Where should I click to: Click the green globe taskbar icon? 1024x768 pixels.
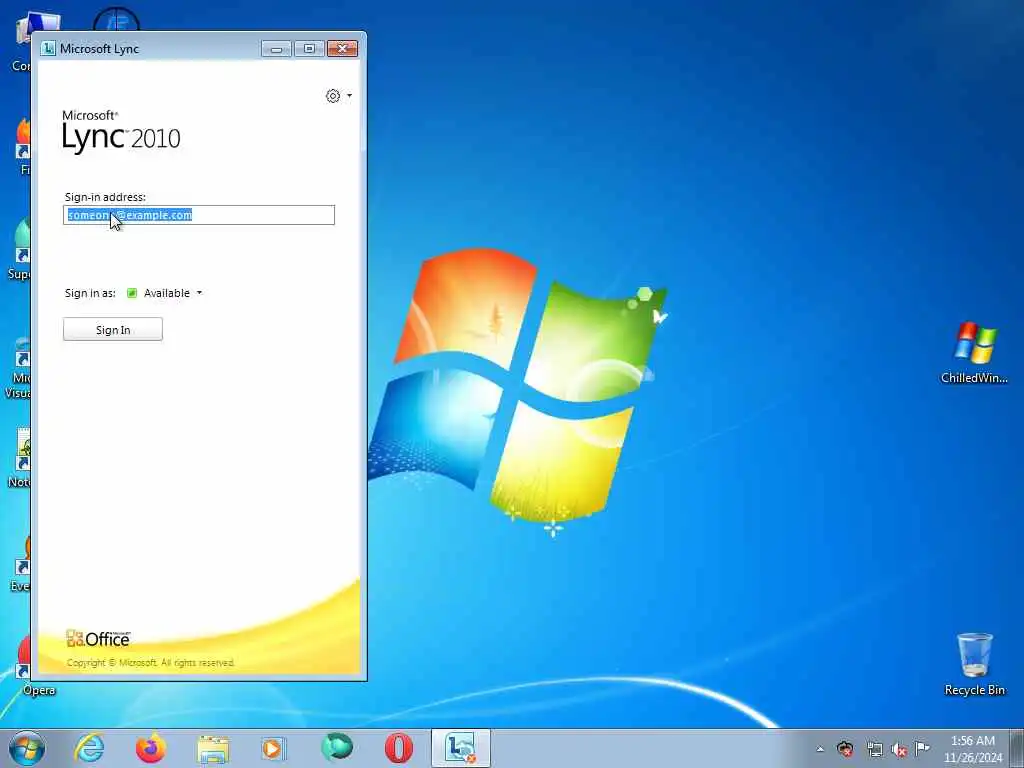tap(337, 748)
